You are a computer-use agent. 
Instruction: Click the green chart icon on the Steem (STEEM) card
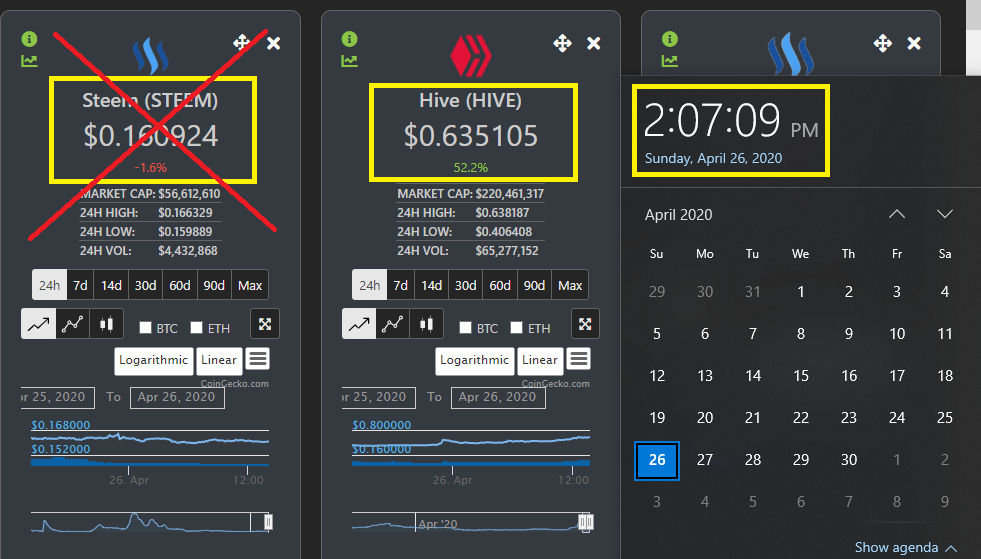coord(29,61)
